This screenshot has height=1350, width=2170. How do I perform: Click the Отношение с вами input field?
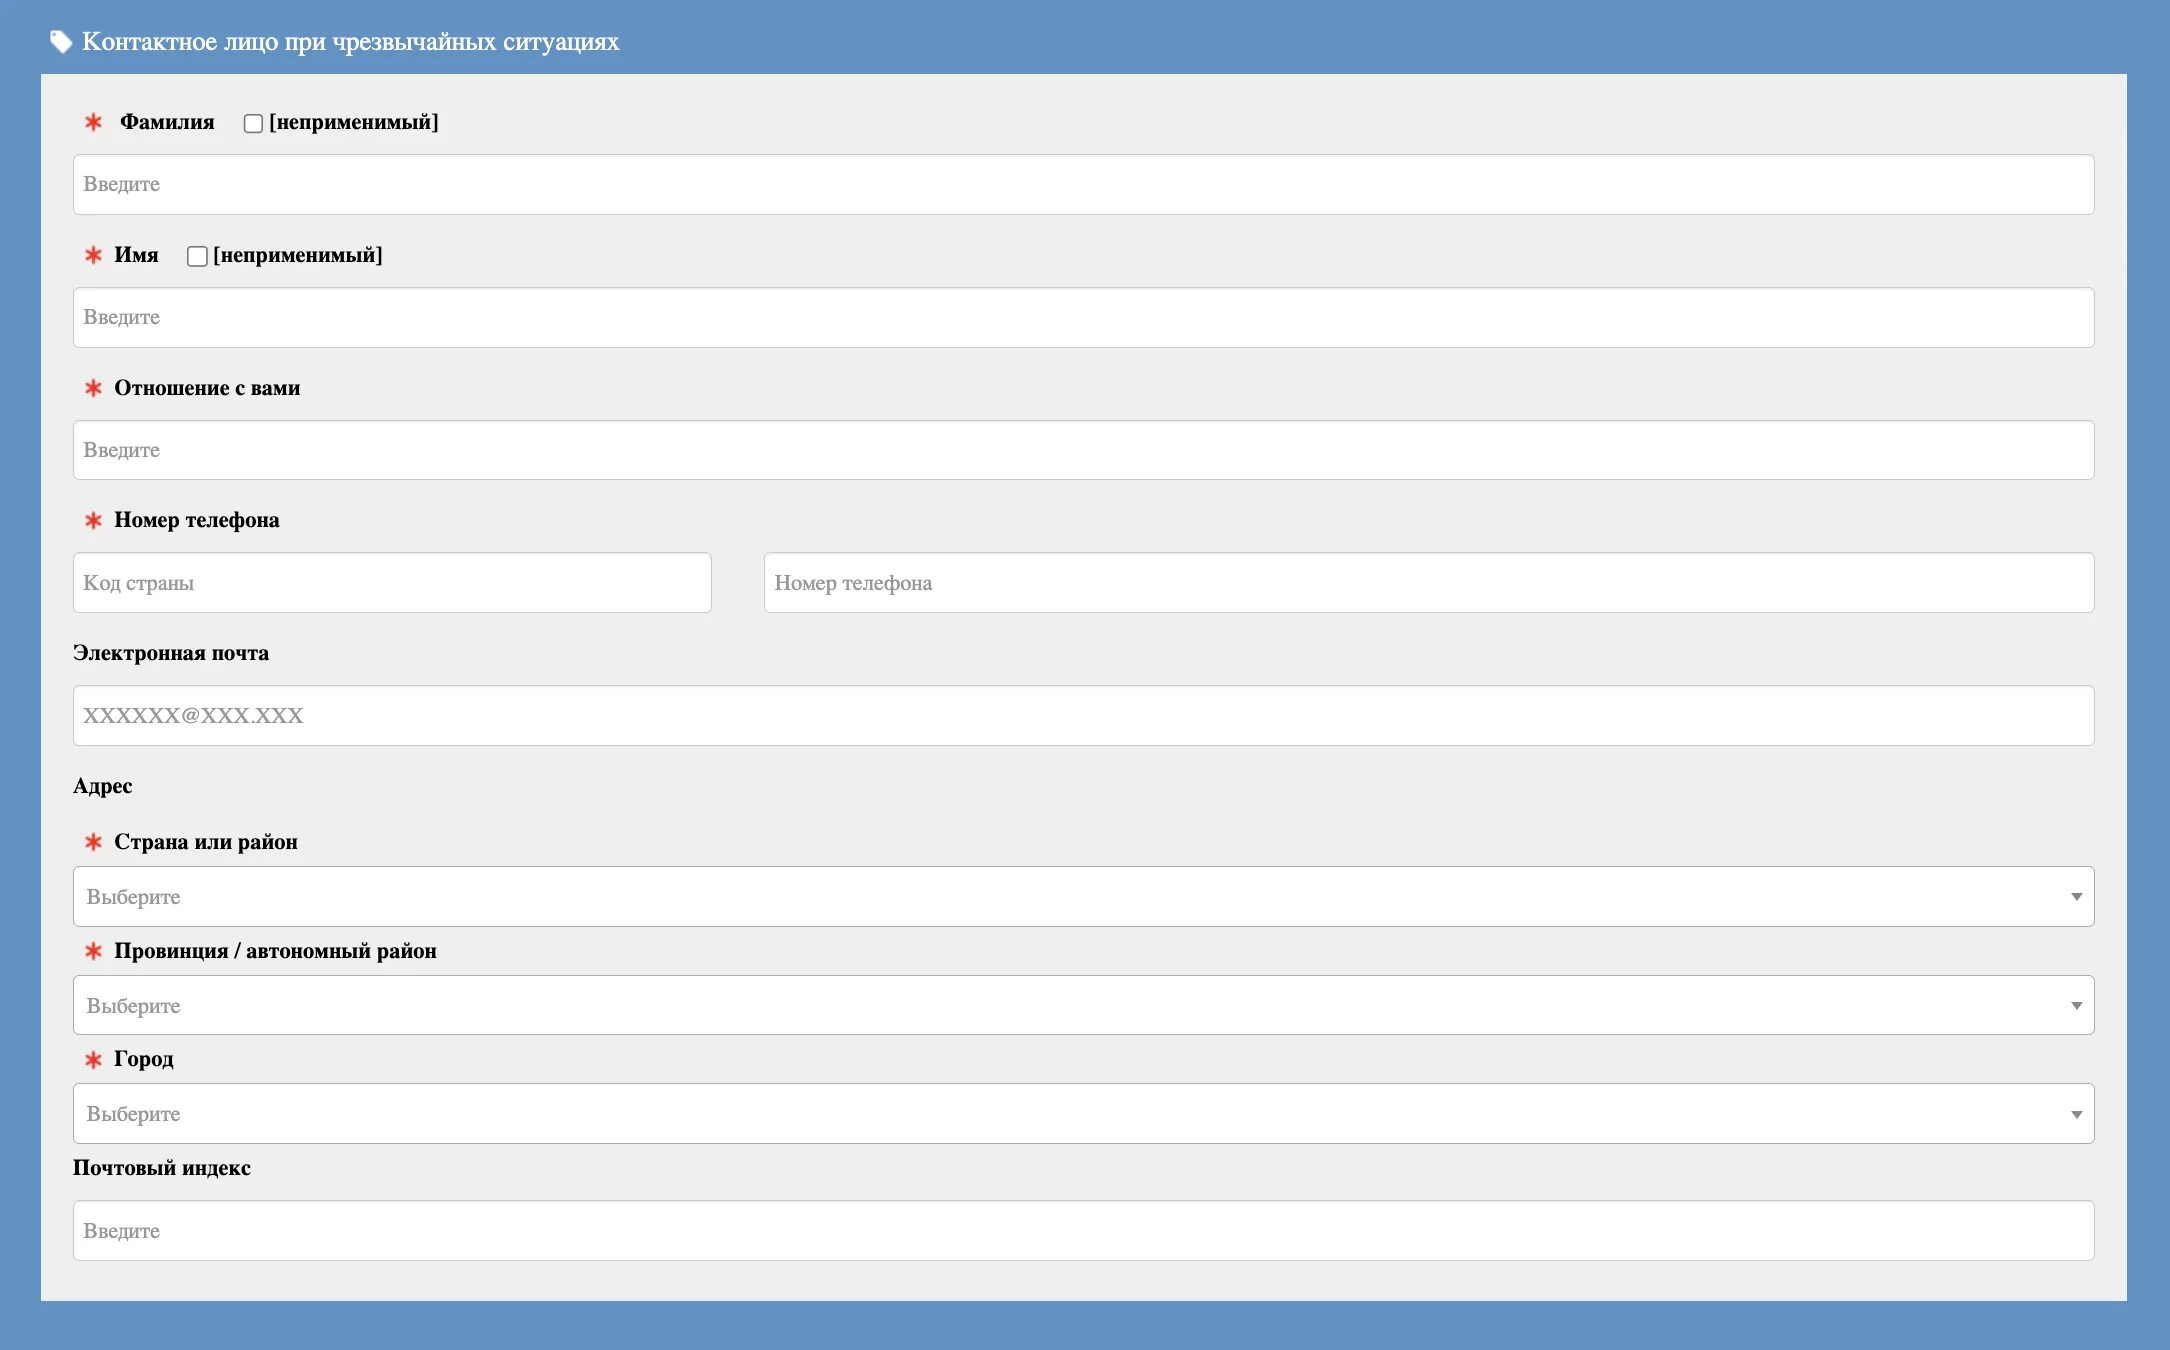click(1083, 450)
